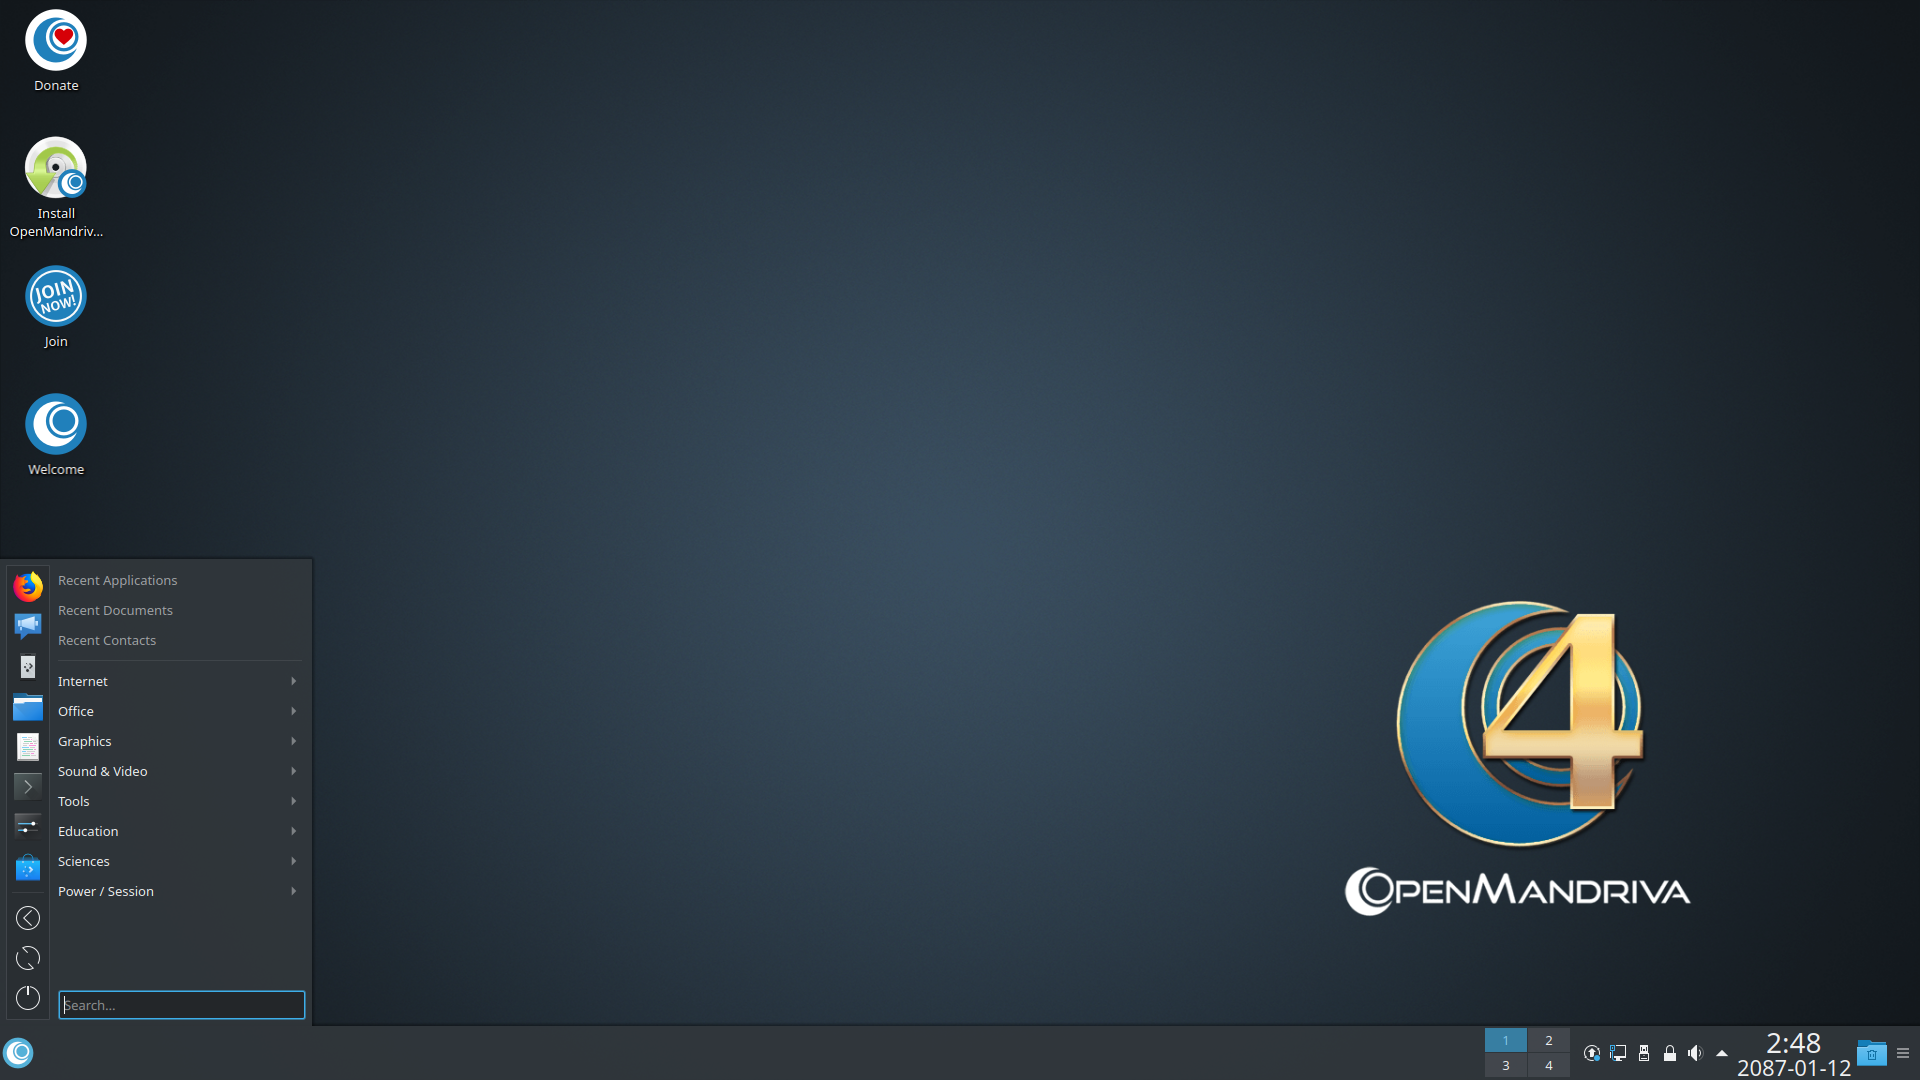Open the software store shopping bag favorite

tap(28, 867)
